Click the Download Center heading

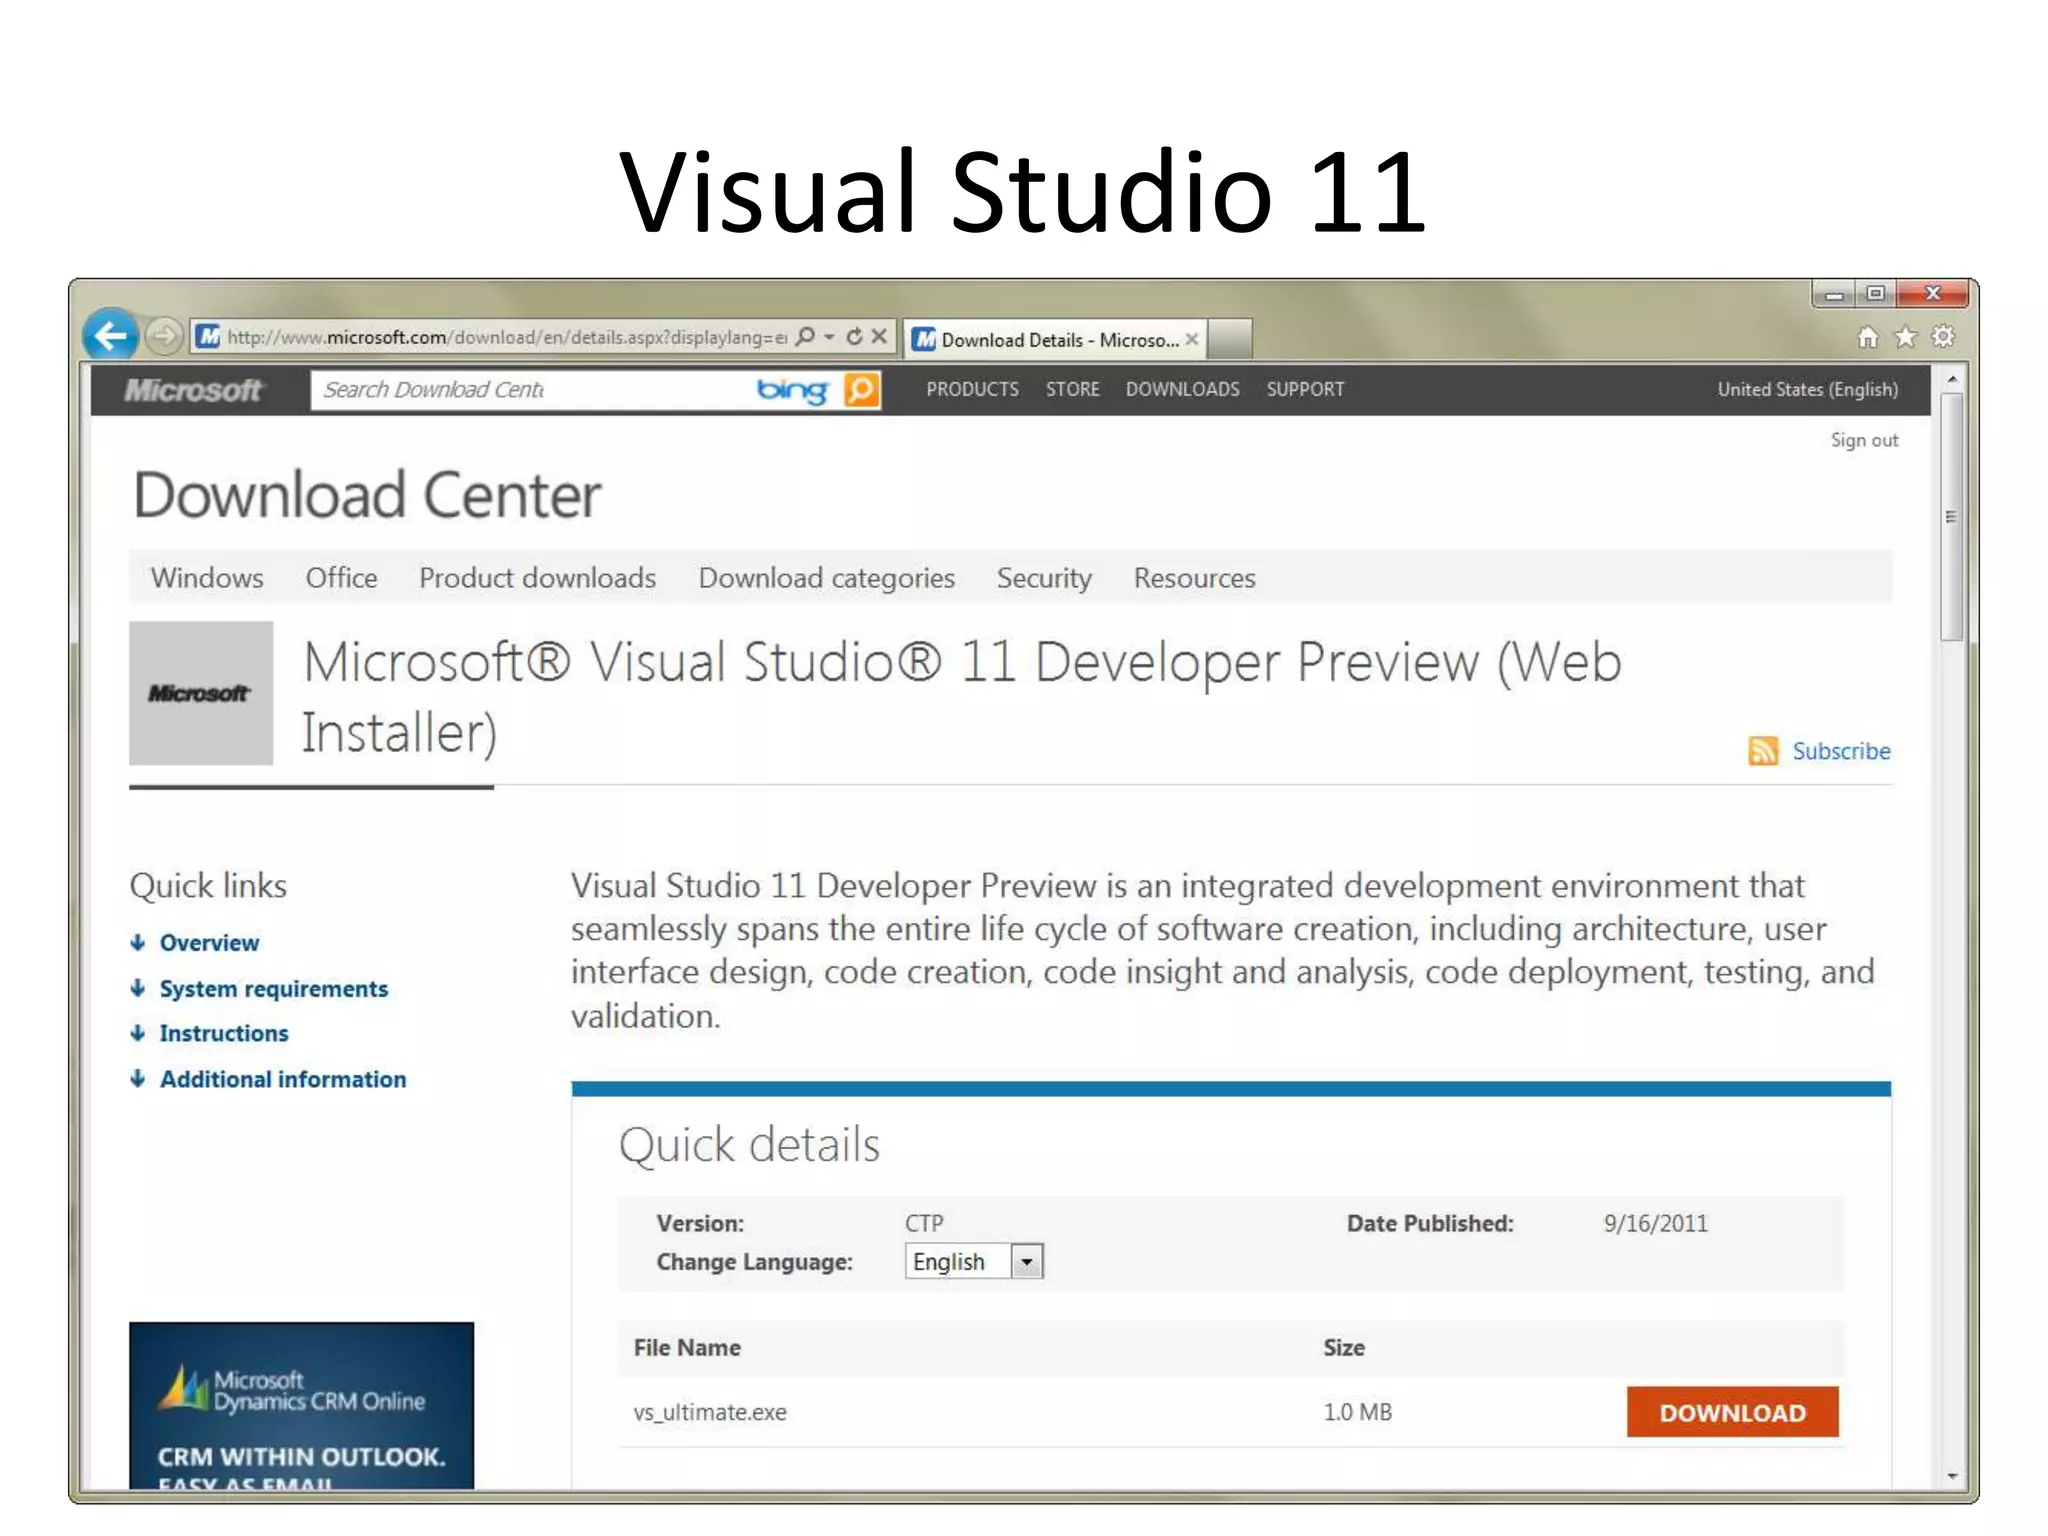tap(367, 495)
